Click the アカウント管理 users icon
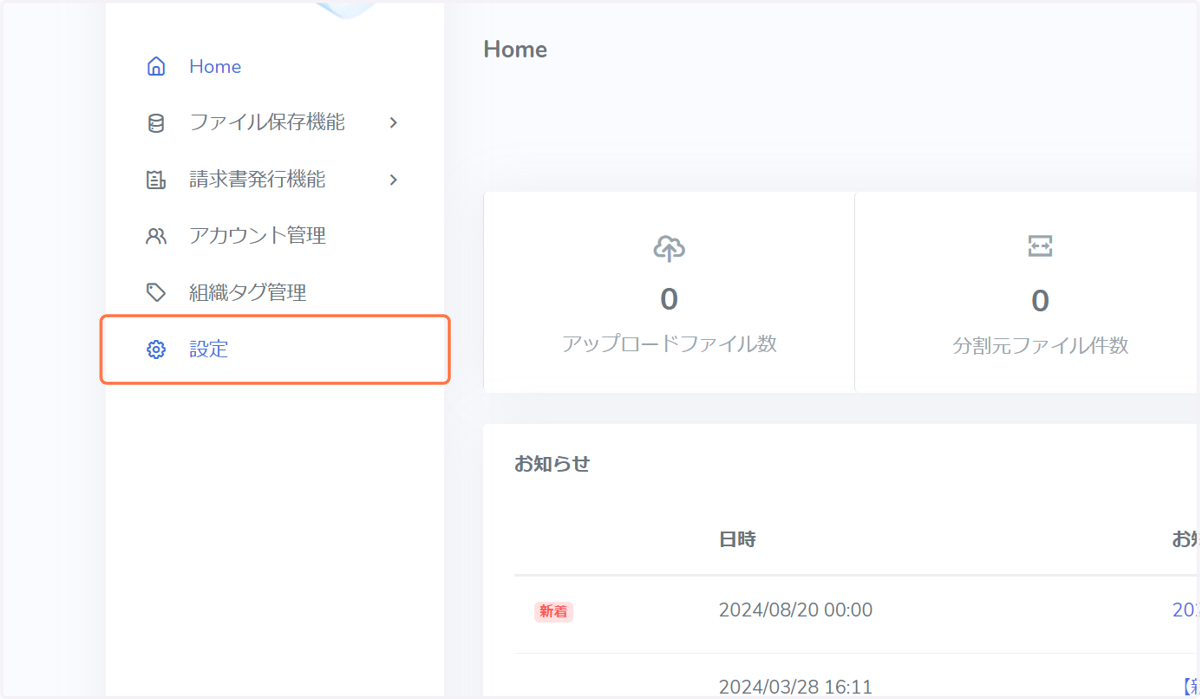The image size is (1200, 699). click(x=156, y=237)
